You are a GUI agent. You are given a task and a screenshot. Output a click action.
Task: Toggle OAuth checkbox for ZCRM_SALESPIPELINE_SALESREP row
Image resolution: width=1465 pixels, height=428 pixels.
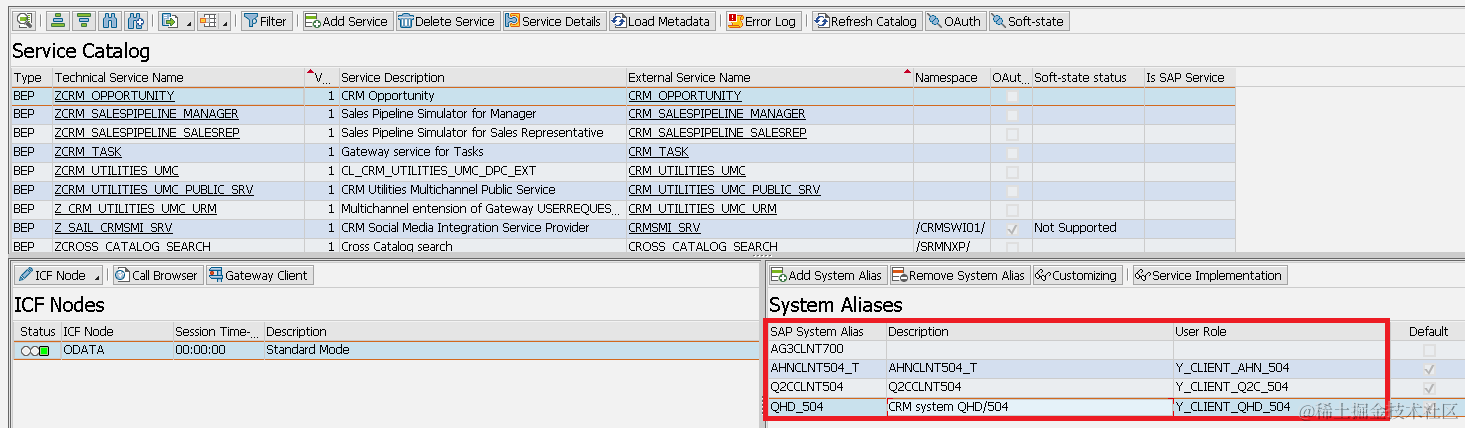coord(1011,133)
